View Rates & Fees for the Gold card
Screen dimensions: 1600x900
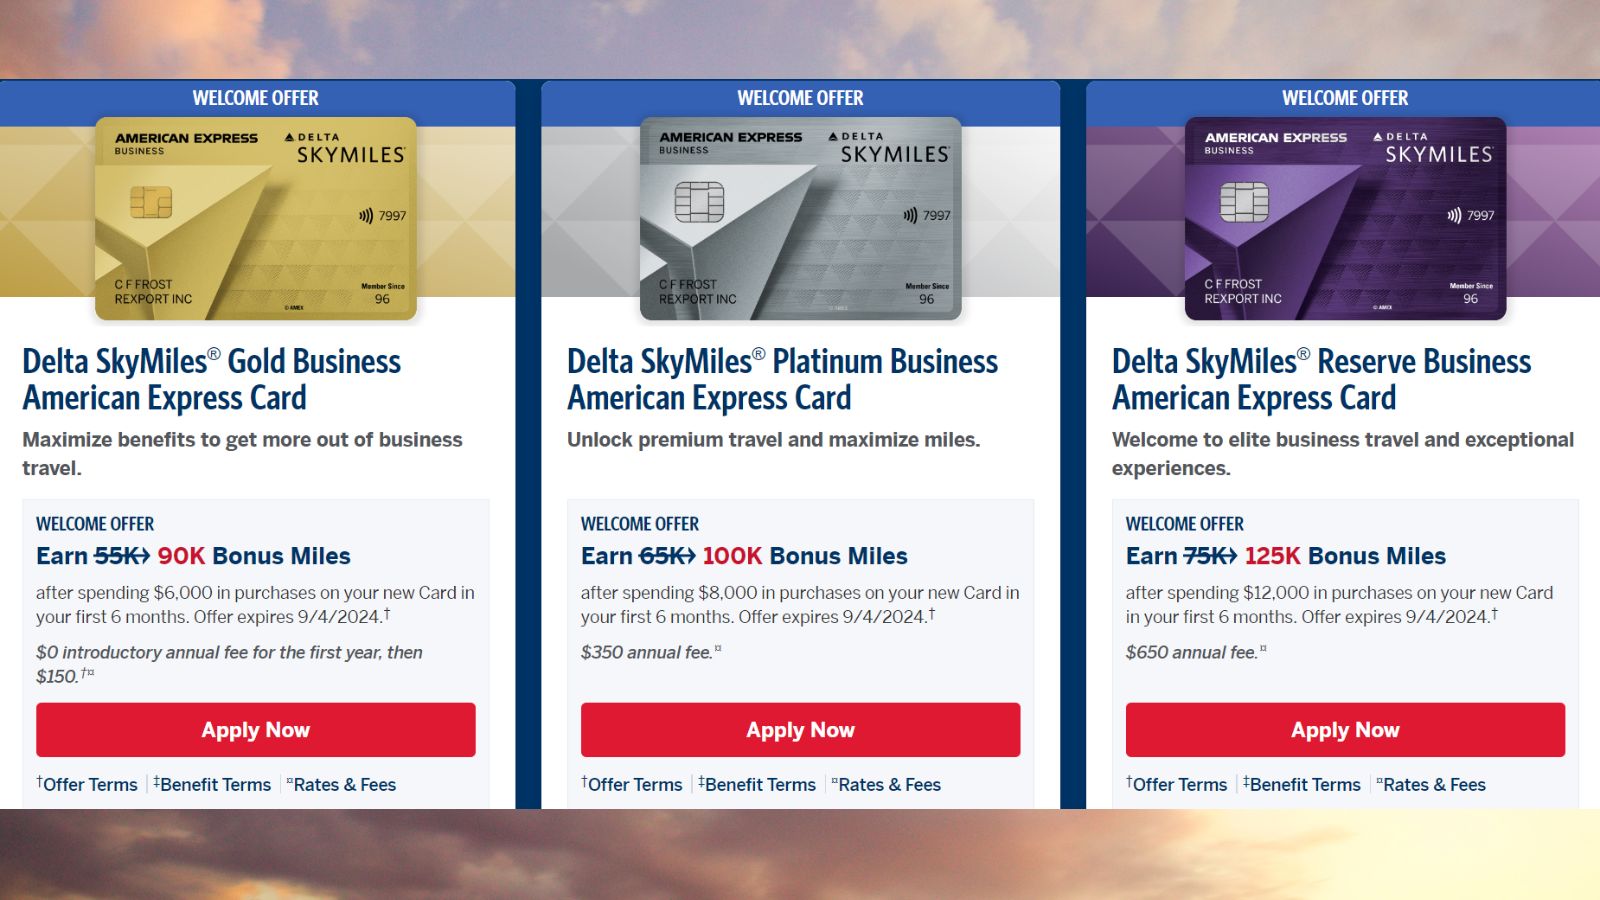(x=344, y=784)
